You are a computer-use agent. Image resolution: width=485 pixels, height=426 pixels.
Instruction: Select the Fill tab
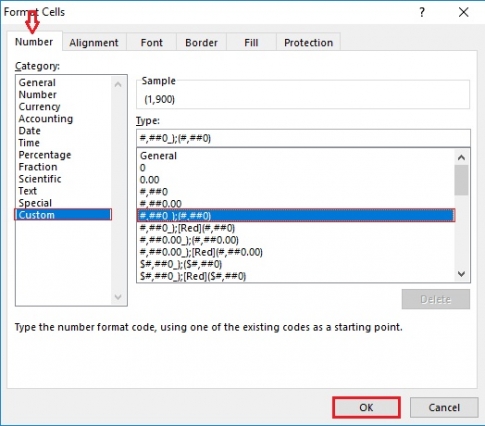[251, 43]
